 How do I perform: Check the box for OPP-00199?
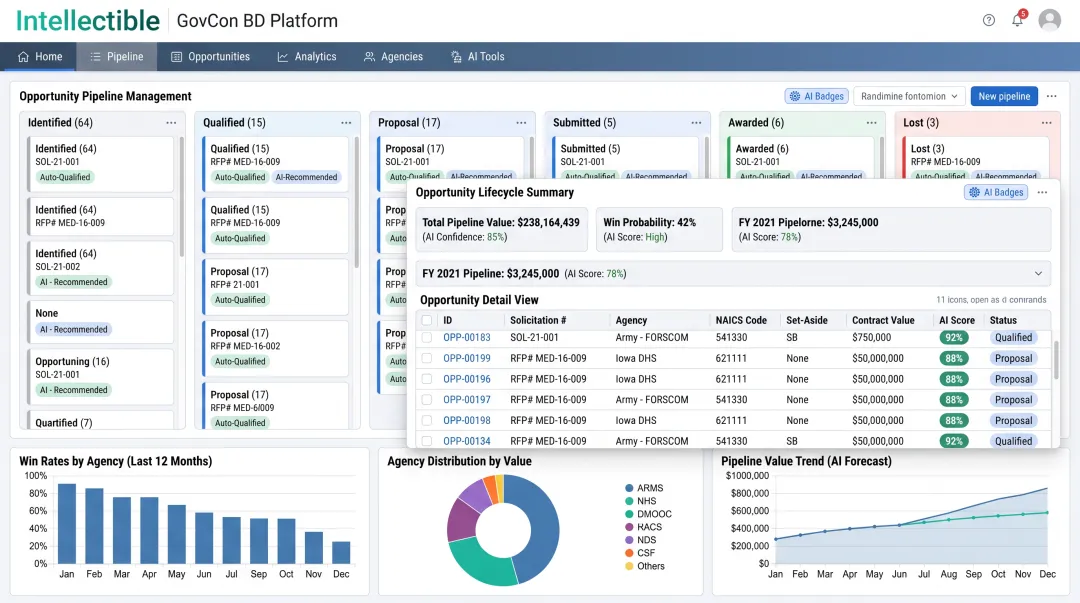427,358
